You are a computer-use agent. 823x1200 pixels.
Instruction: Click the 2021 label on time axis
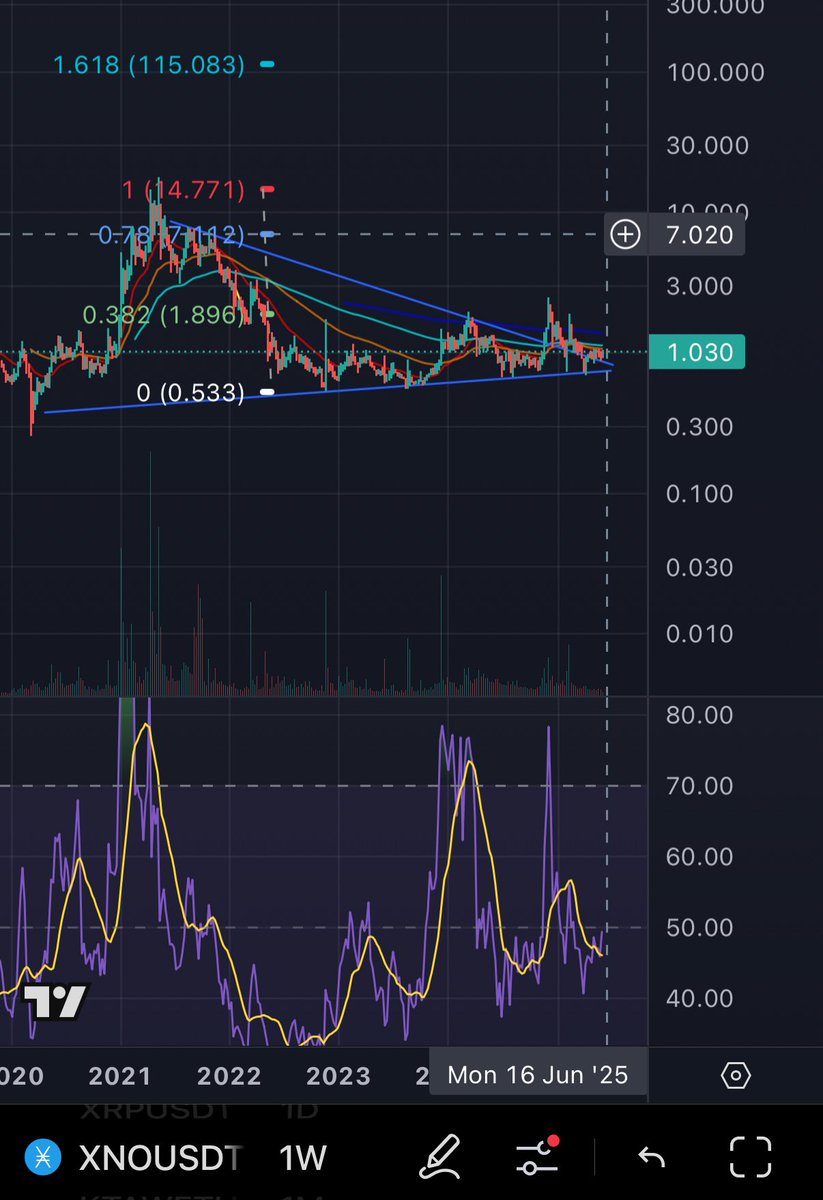120,1076
